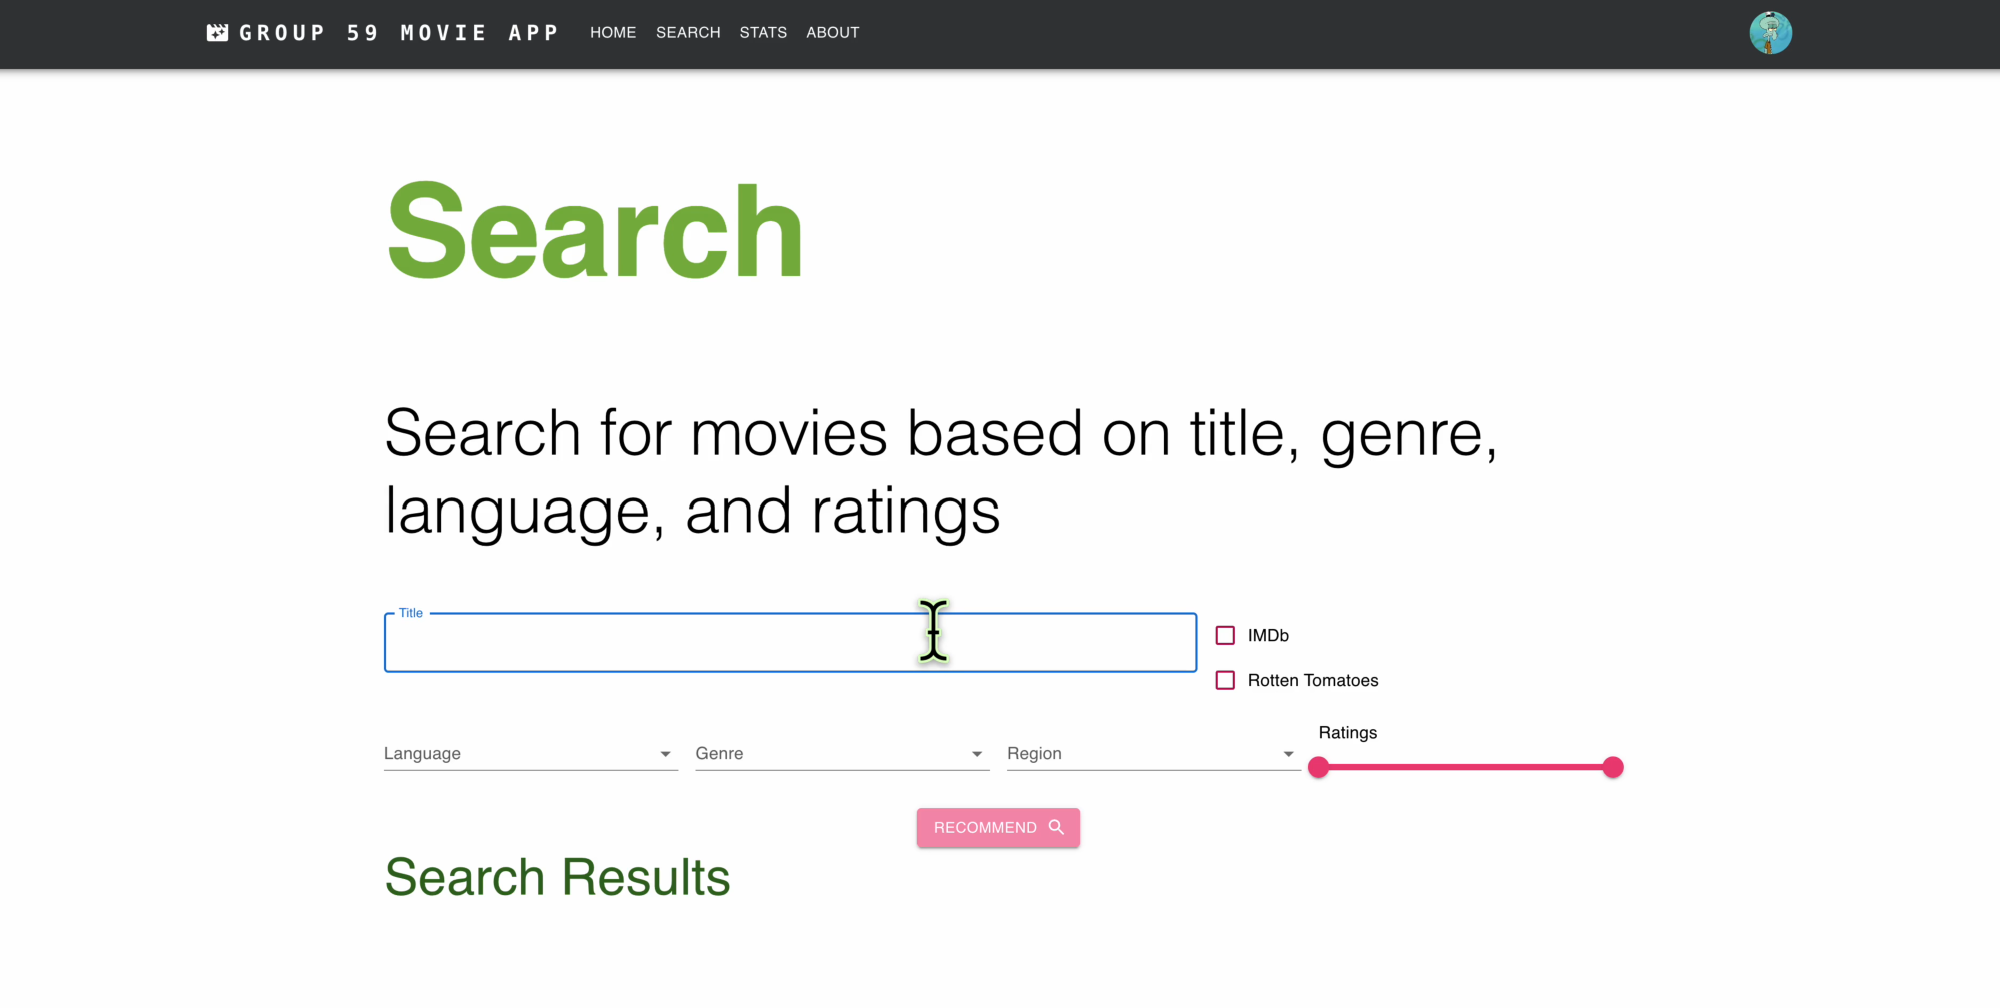Viewport: 2000px width, 1008px height.
Task: Click the movie clapperboard logo icon
Action: pos(217,33)
